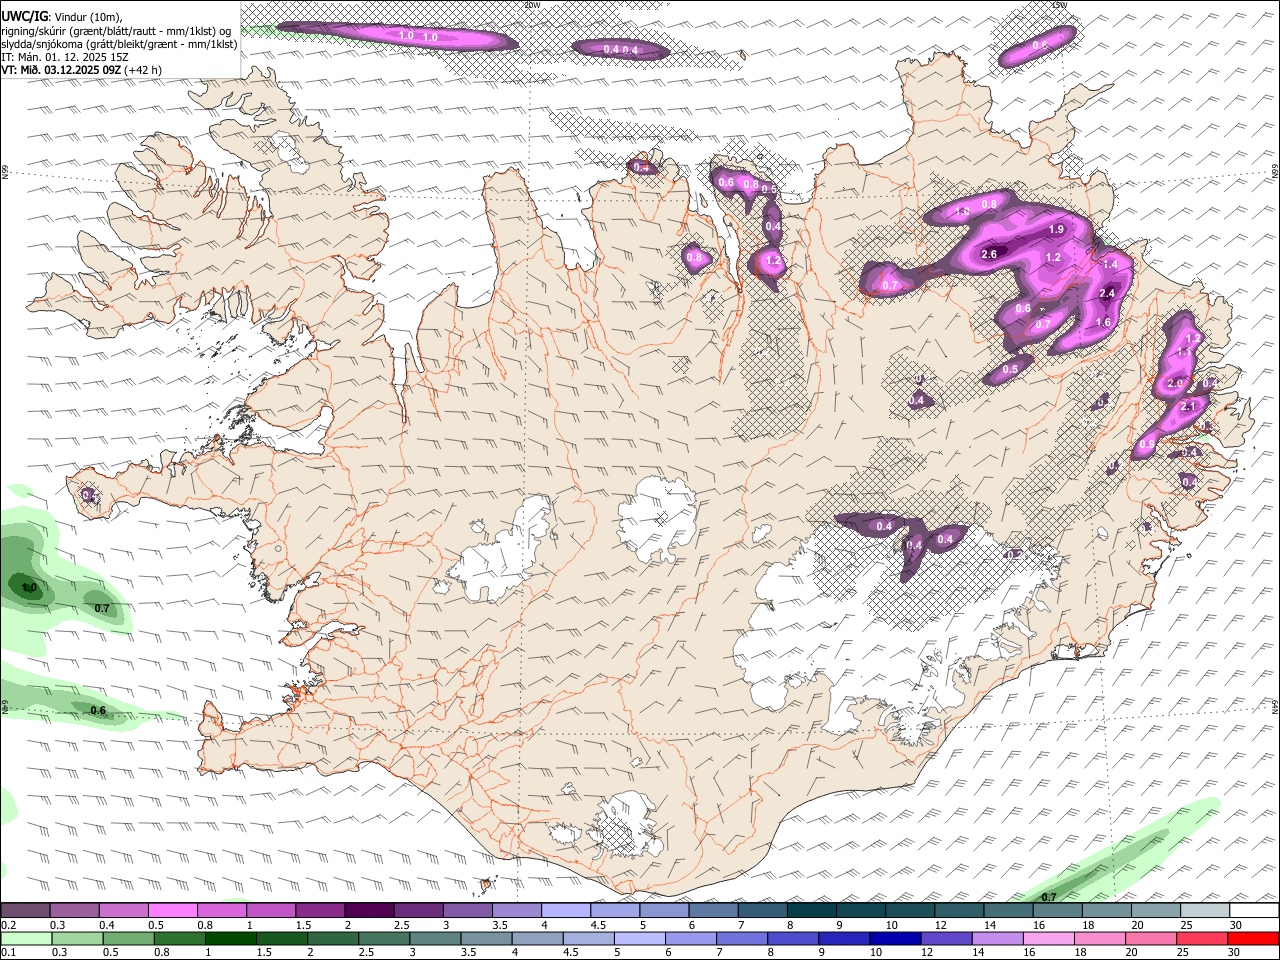Pick the darkest green swatch between 1 and 1.5

coord(229,938)
